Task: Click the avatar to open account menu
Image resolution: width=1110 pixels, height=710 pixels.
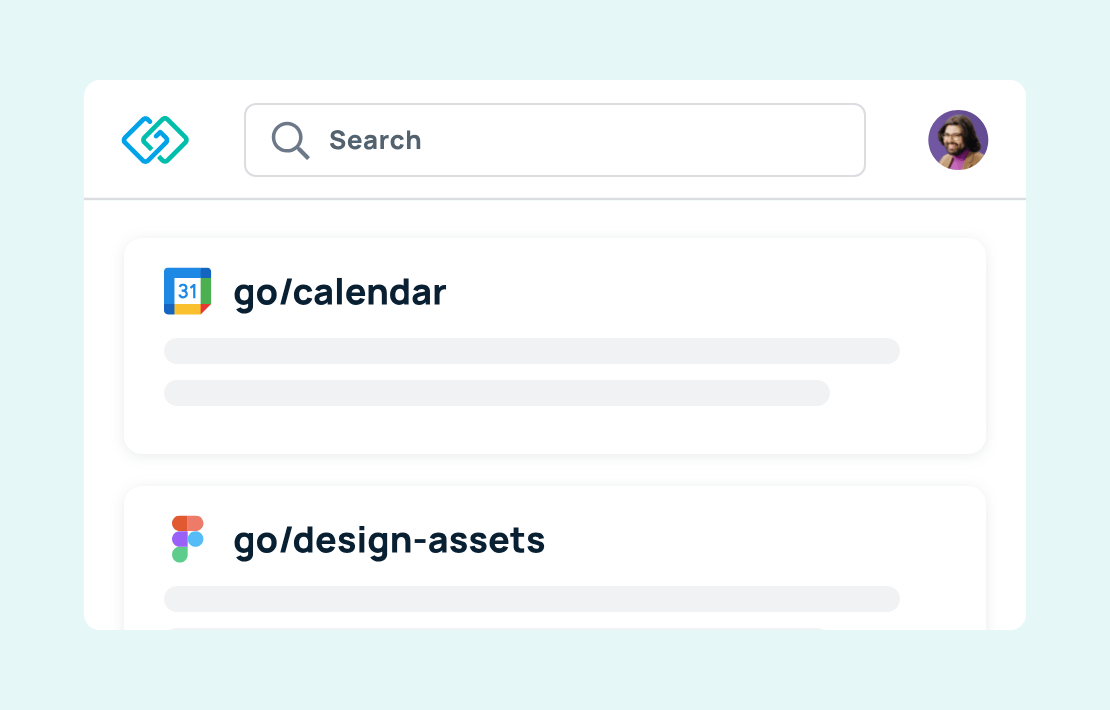Action: pos(958,140)
